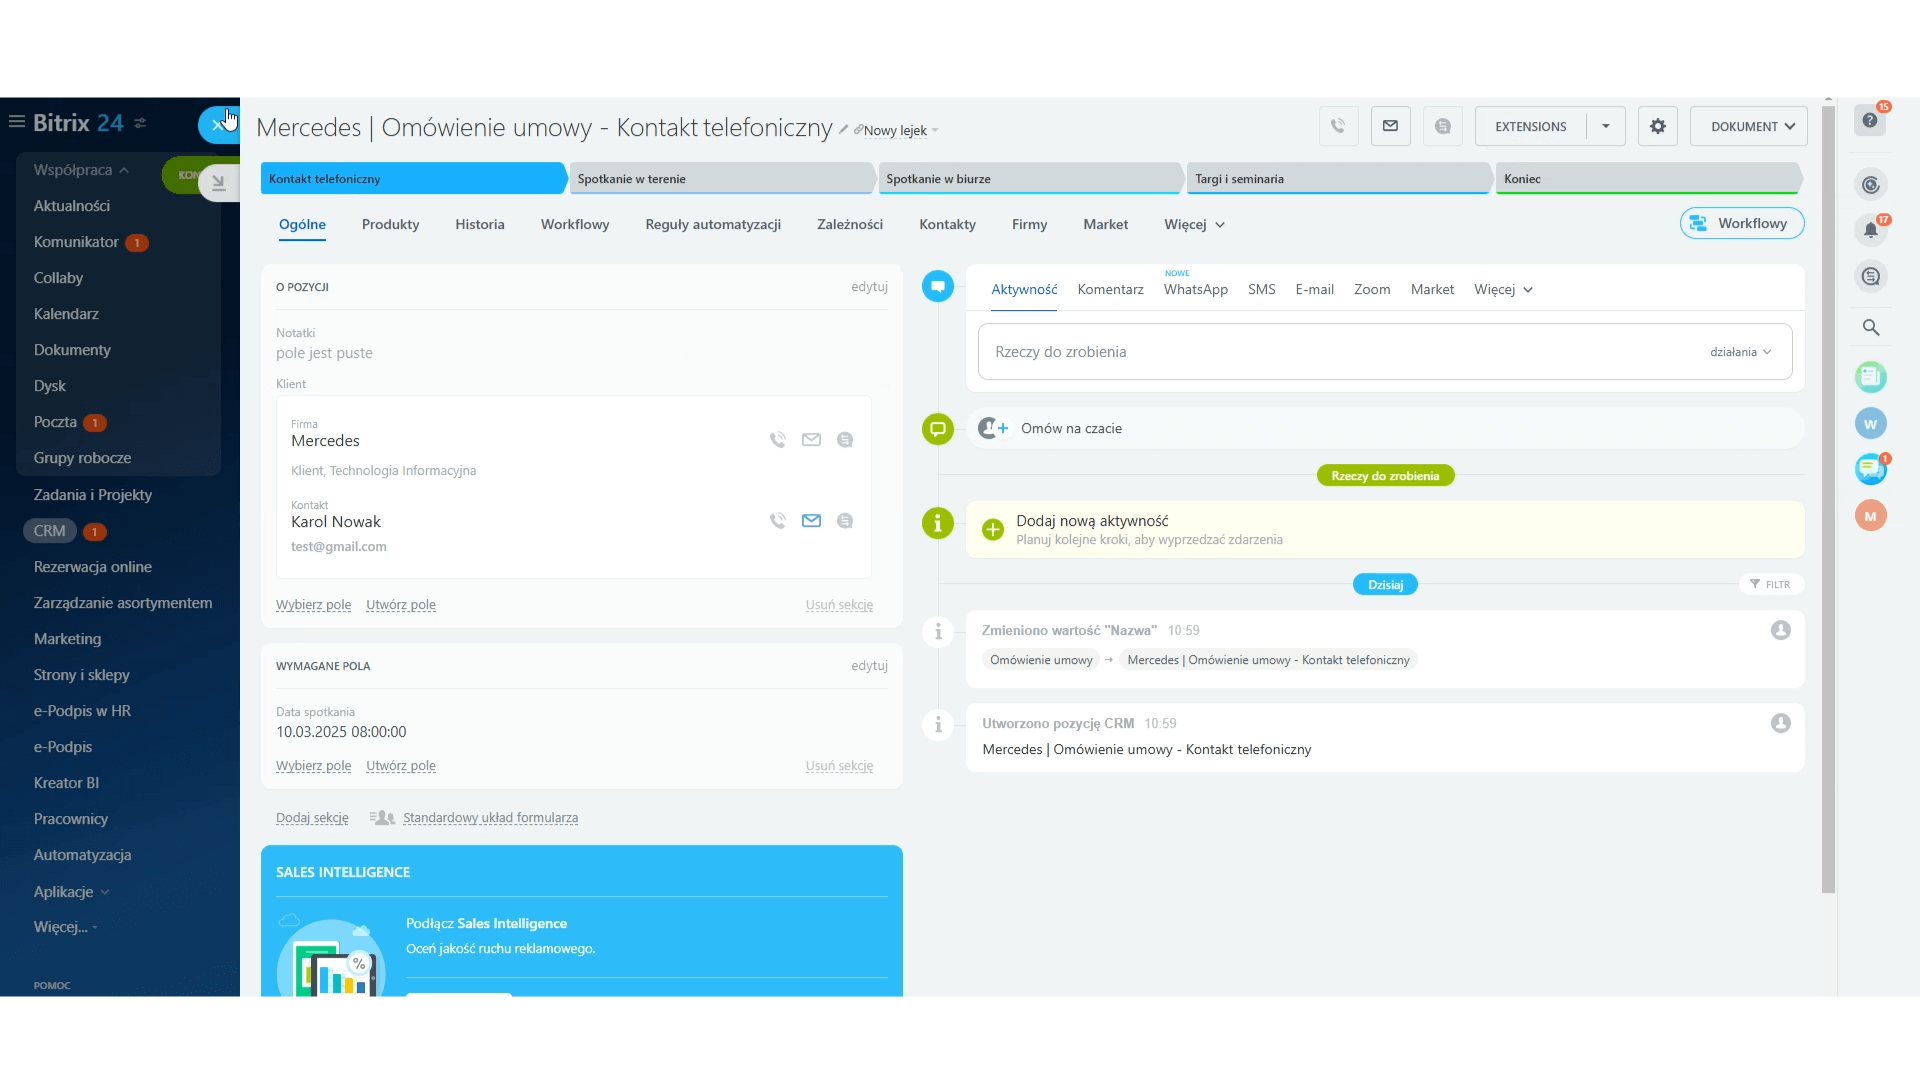Click the Workflowy button on the right
This screenshot has height=1080, width=1920.
(x=1741, y=224)
